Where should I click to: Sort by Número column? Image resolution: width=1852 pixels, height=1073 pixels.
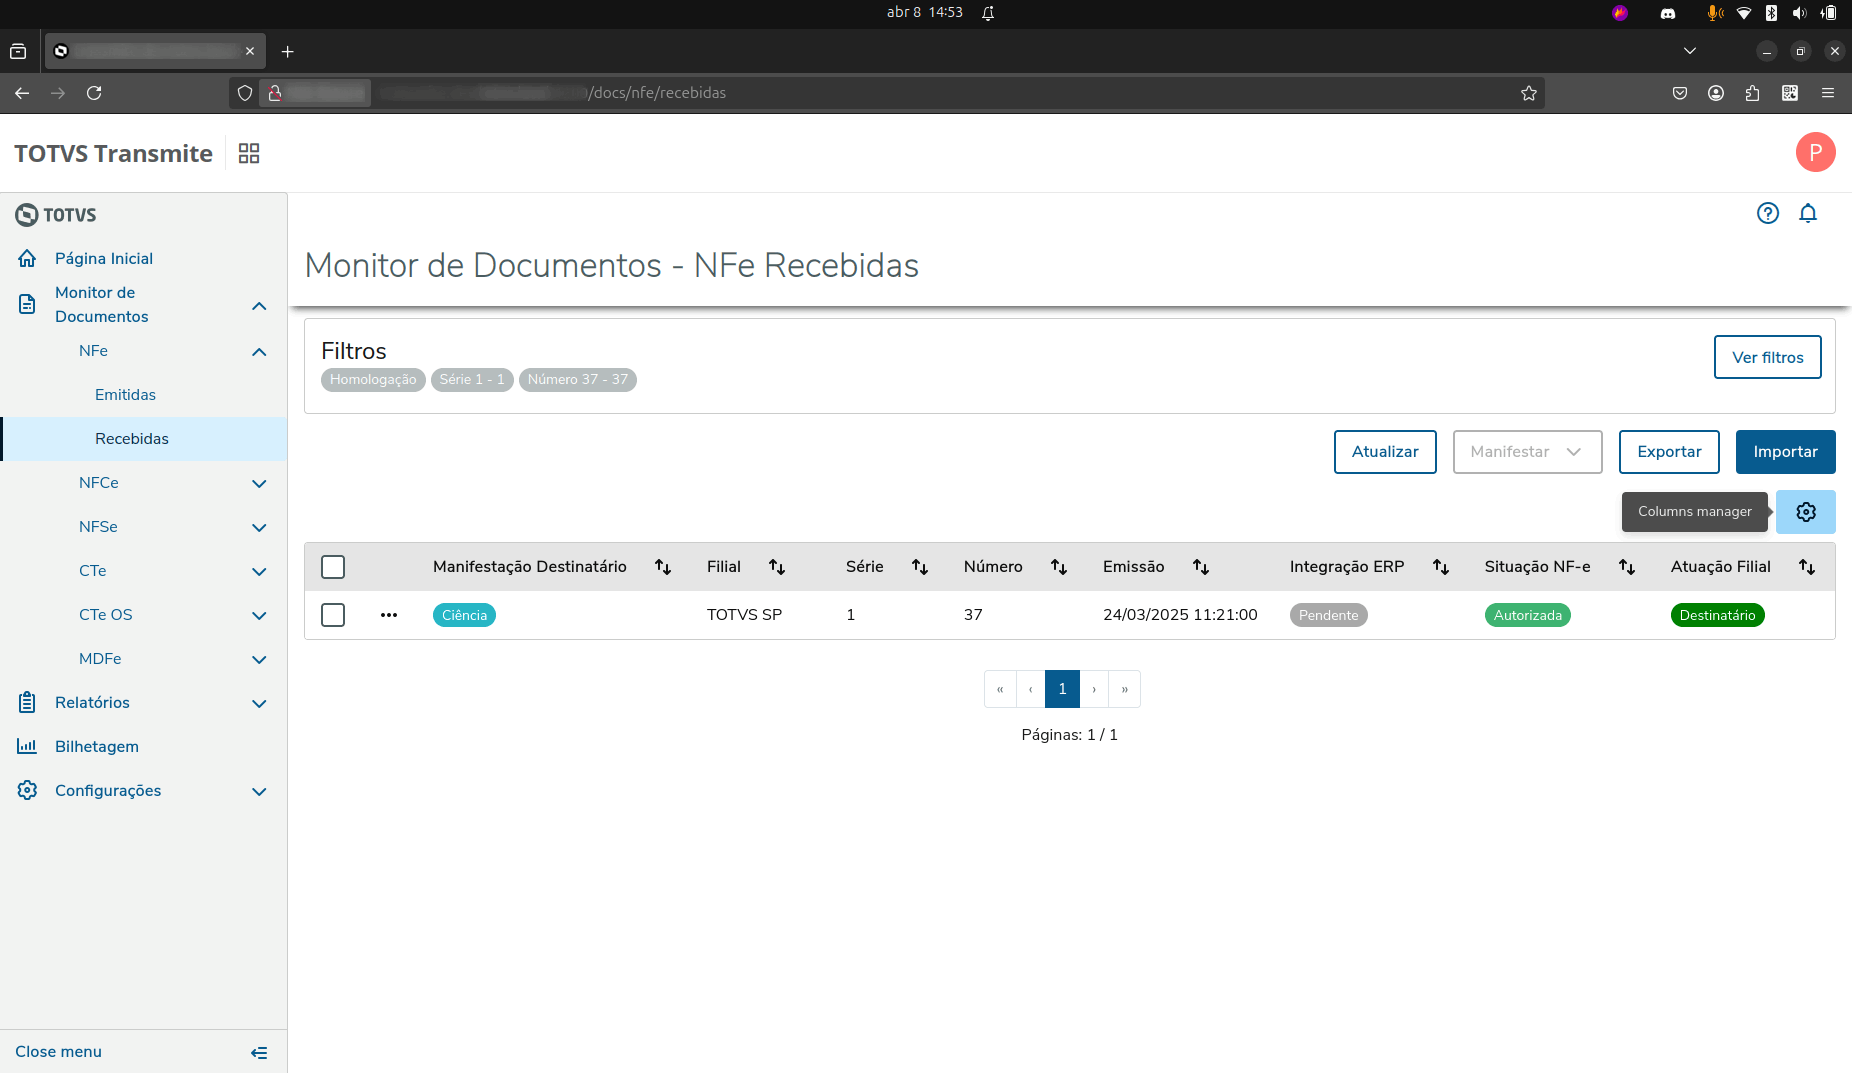(1059, 567)
